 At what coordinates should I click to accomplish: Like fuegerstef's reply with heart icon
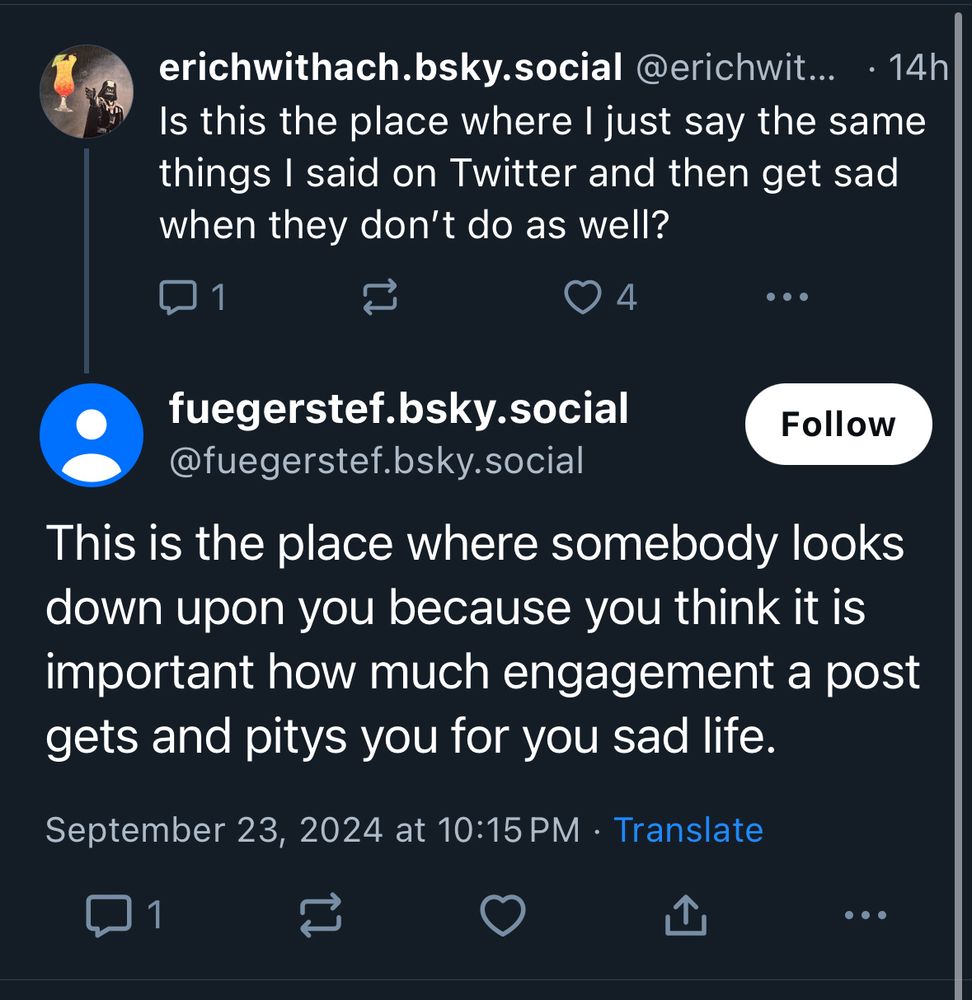(503, 914)
